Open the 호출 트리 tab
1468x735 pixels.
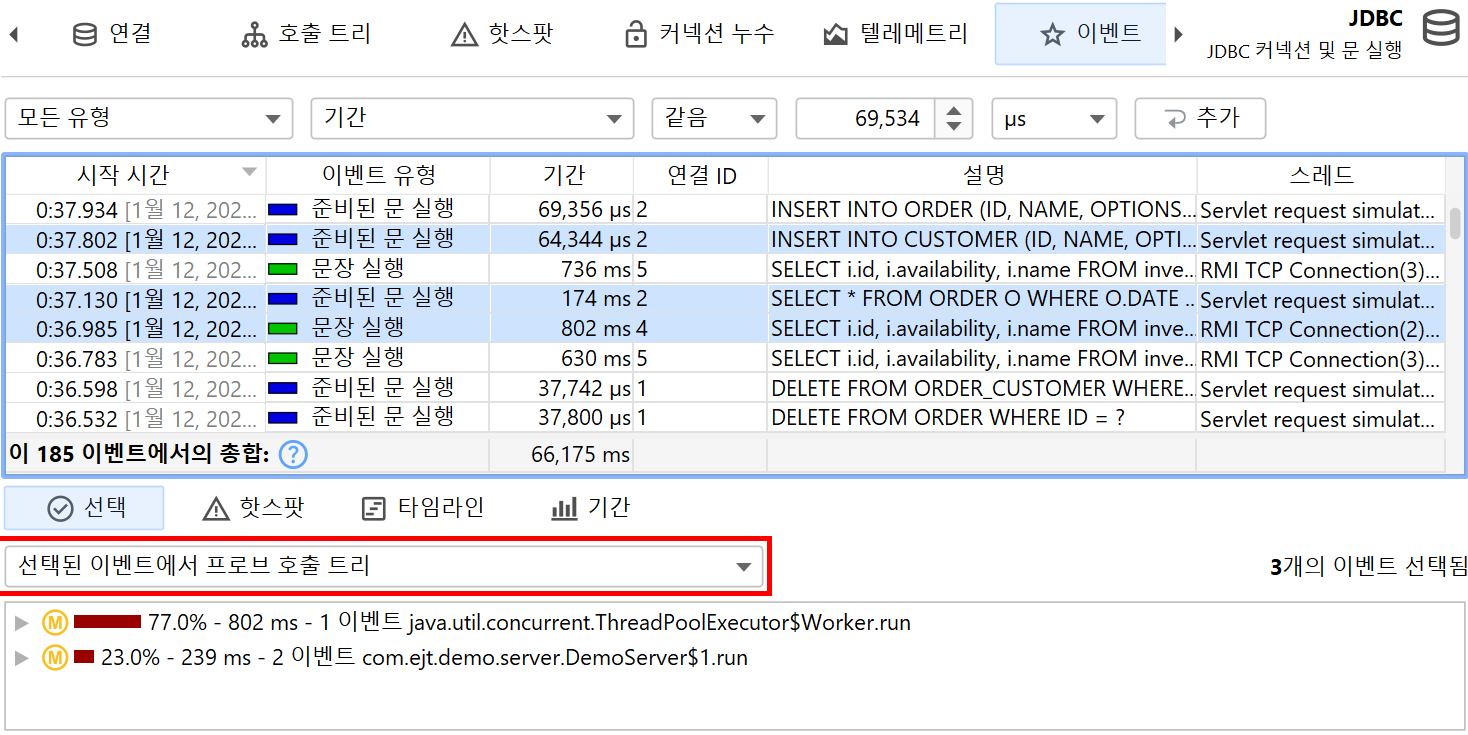306,34
